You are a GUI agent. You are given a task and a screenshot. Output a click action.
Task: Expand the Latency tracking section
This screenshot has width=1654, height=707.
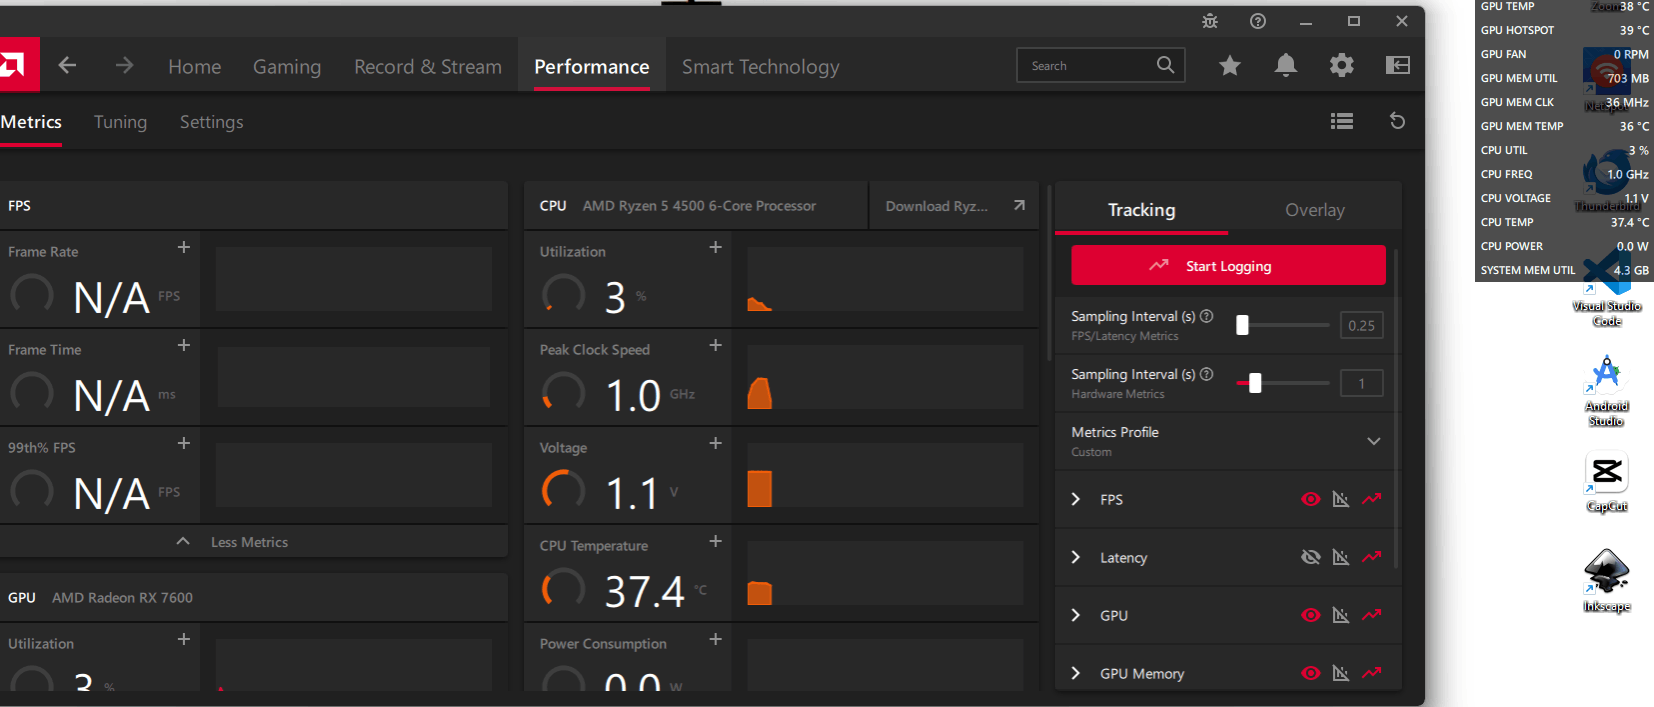point(1076,557)
